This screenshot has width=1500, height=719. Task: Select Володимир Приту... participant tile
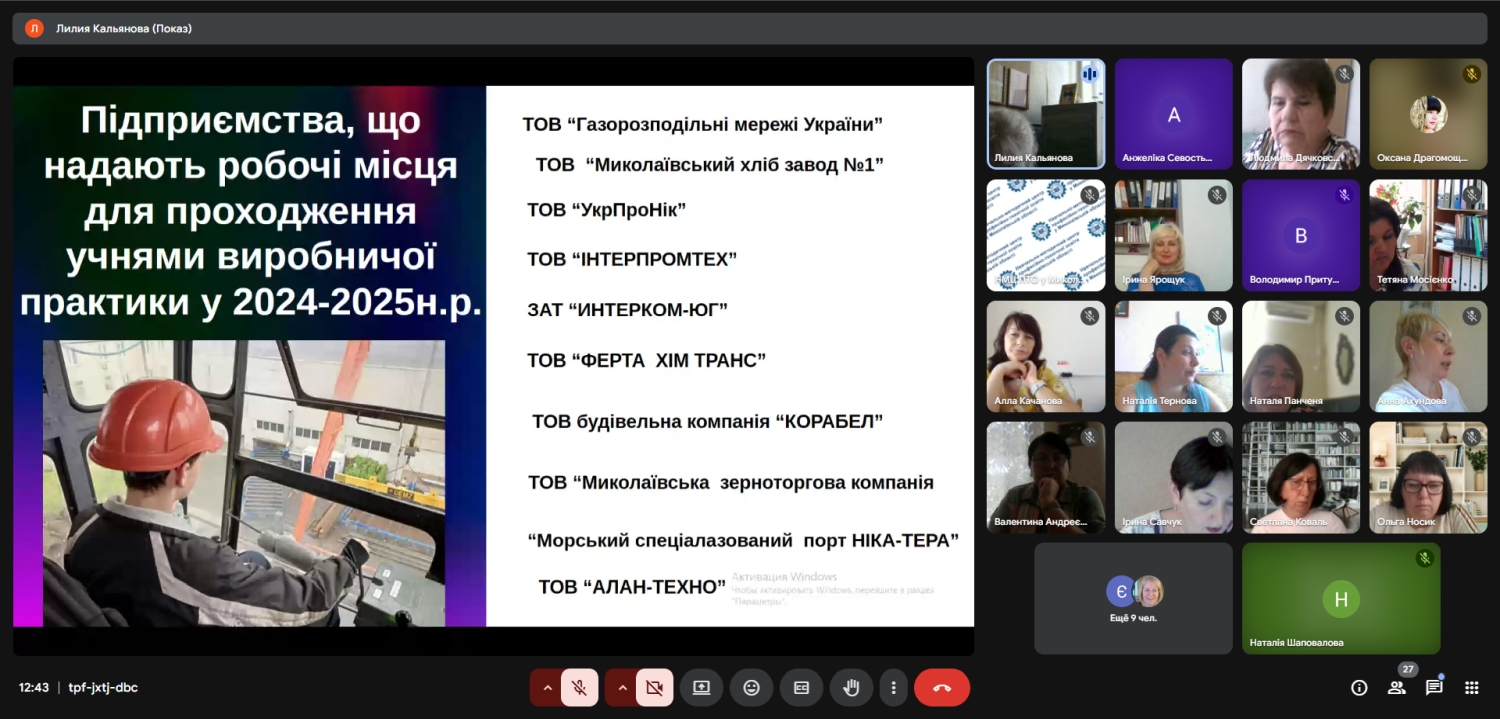click(1301, 235)
